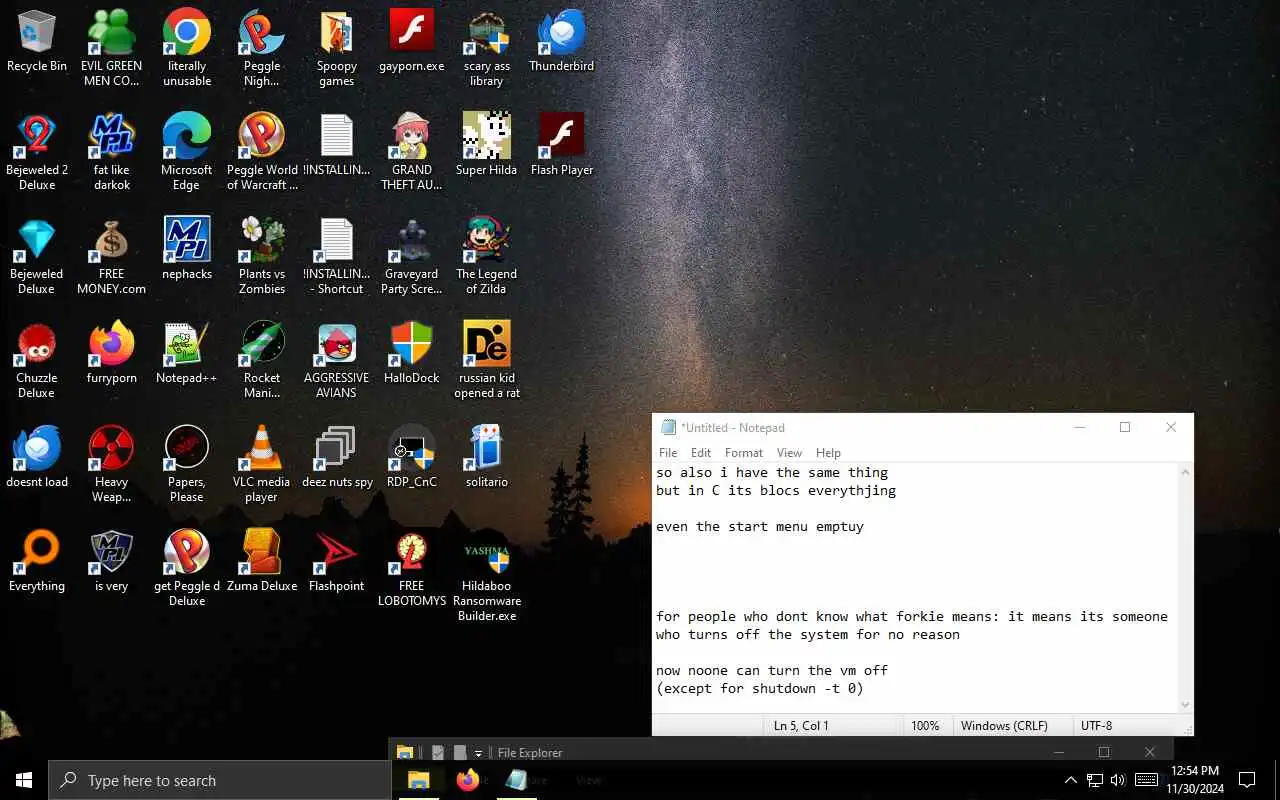
Task: Select the Flash Player desktop shortcut
Action: (562, 145)
